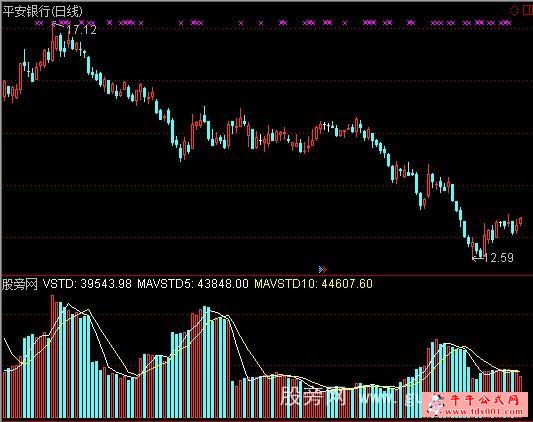The width and height of the screenshot is (533, 422).
Task: Click the 12.59 low price label
Action: 498,257
